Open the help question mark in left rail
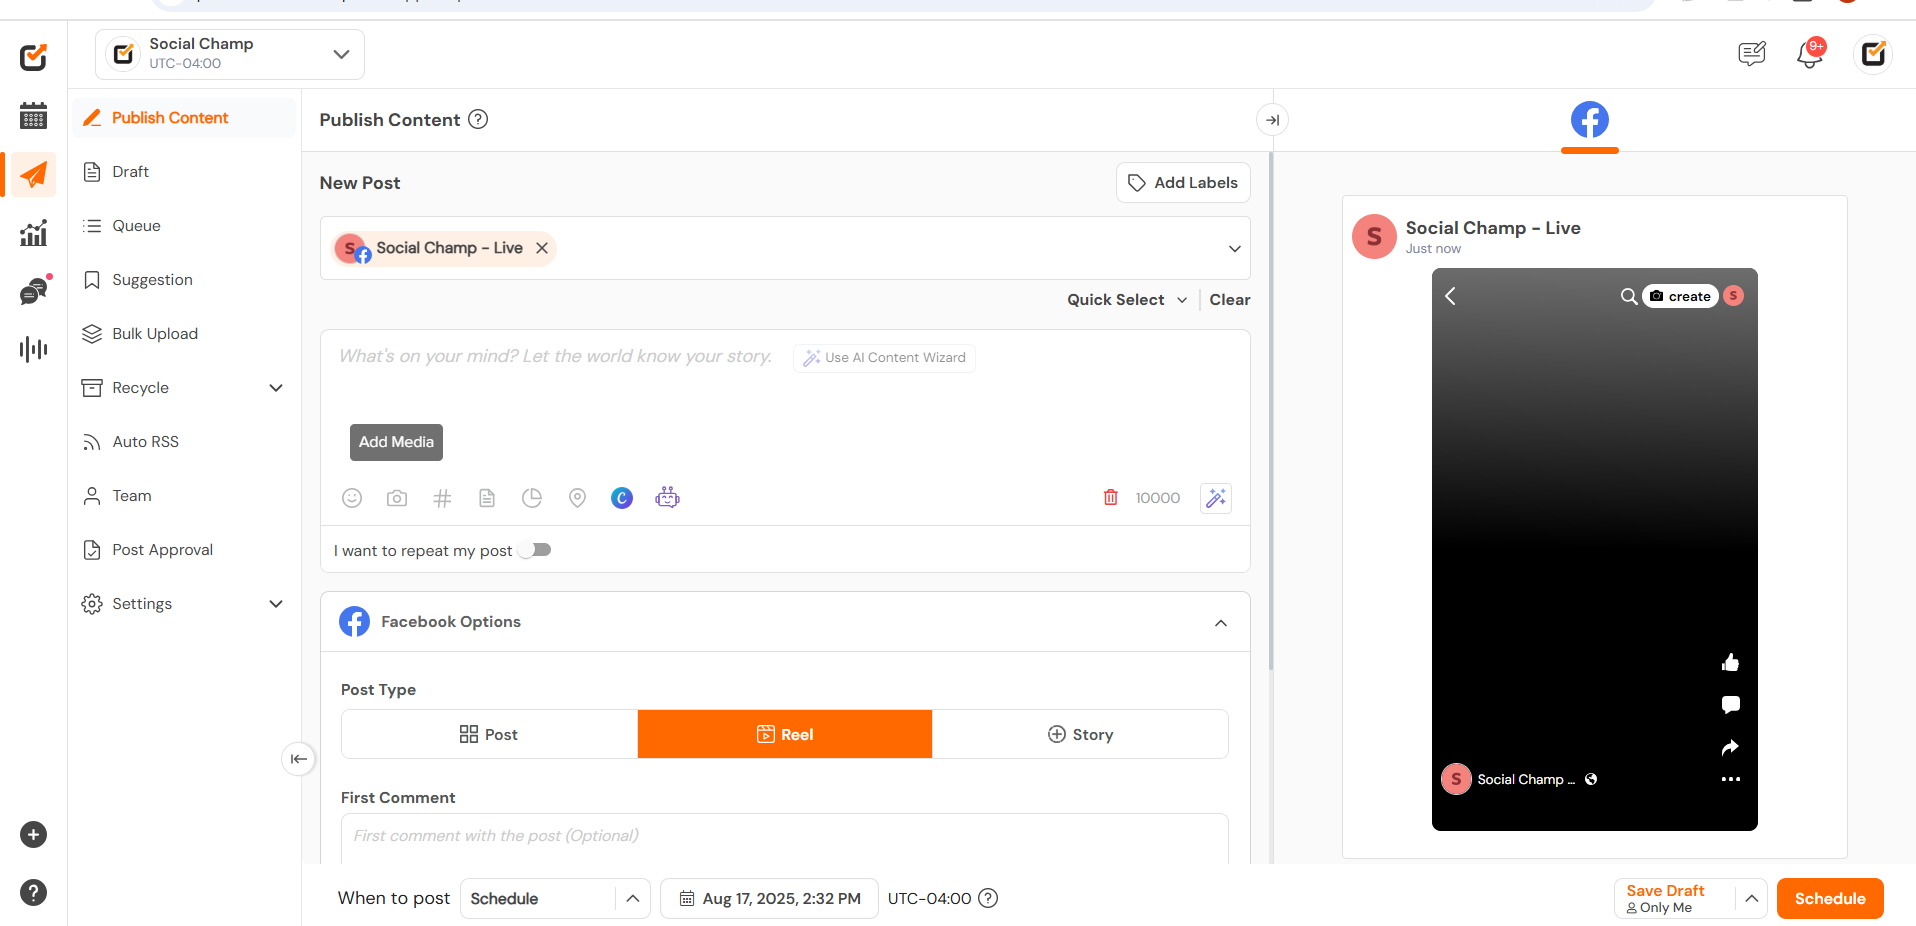Screen dimensions: 1916x926 click(x=33, y=893)
